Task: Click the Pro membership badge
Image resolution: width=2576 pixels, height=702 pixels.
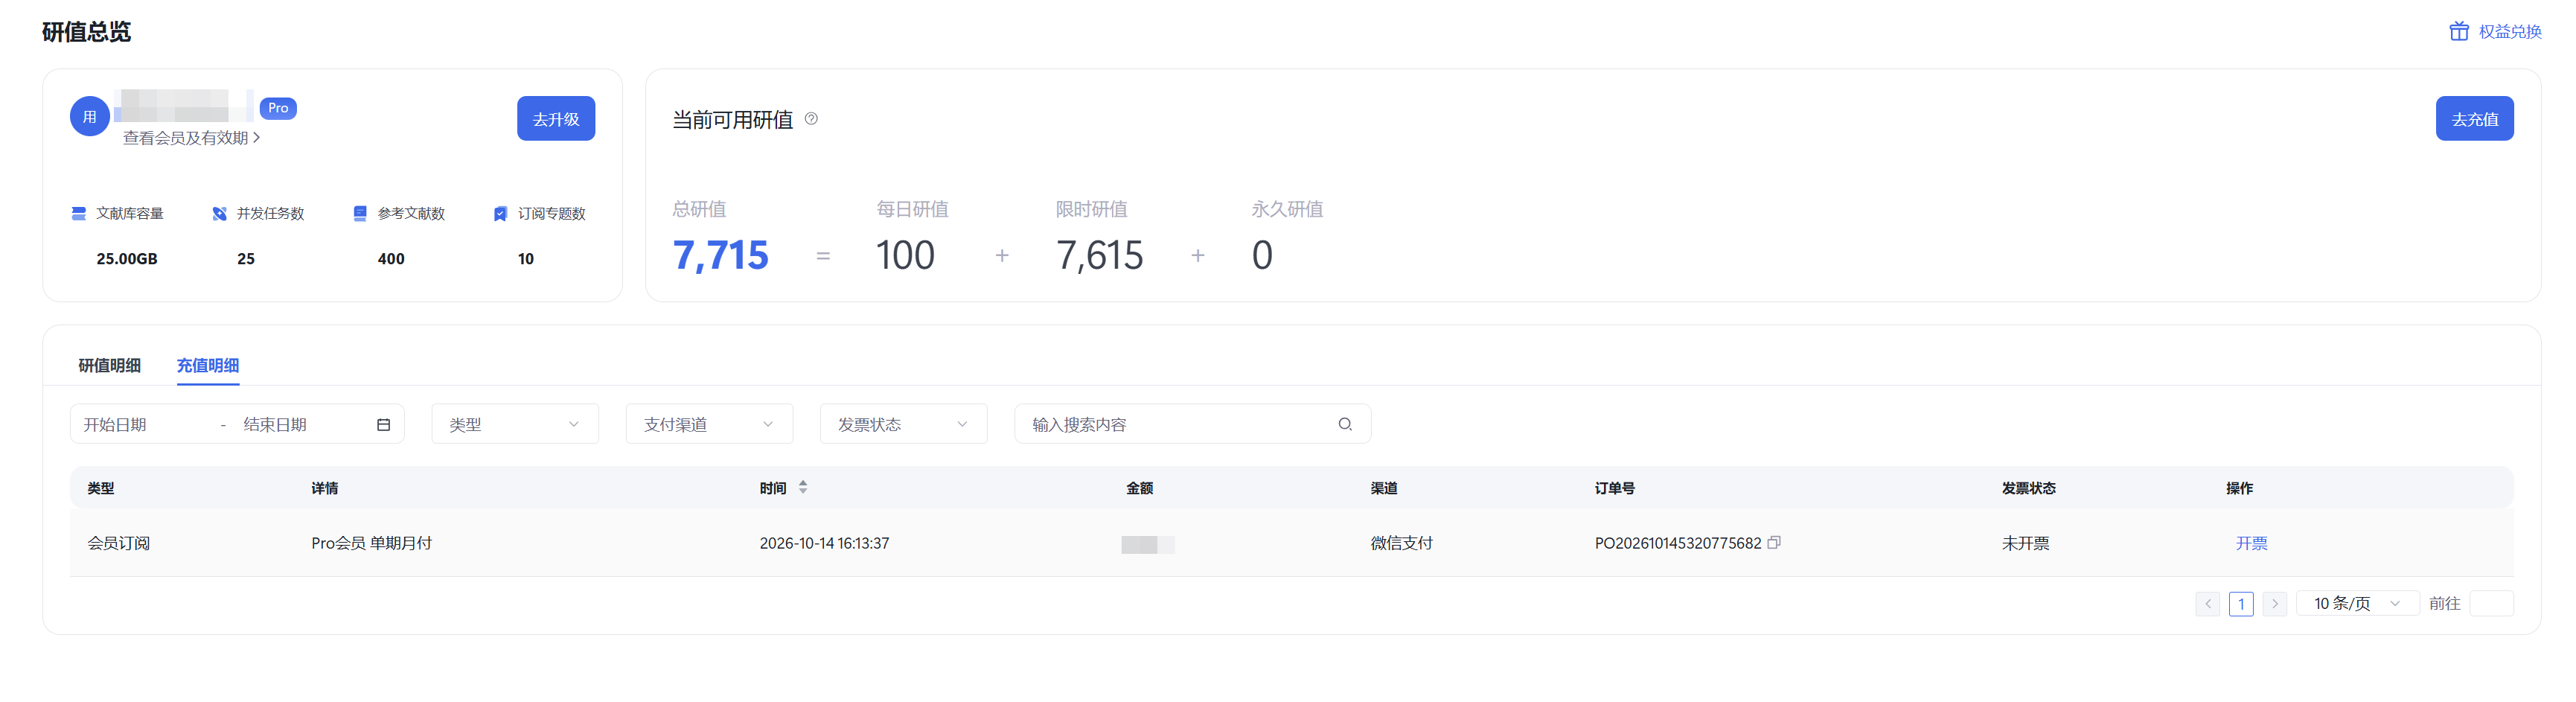Action: click(278, 108)
